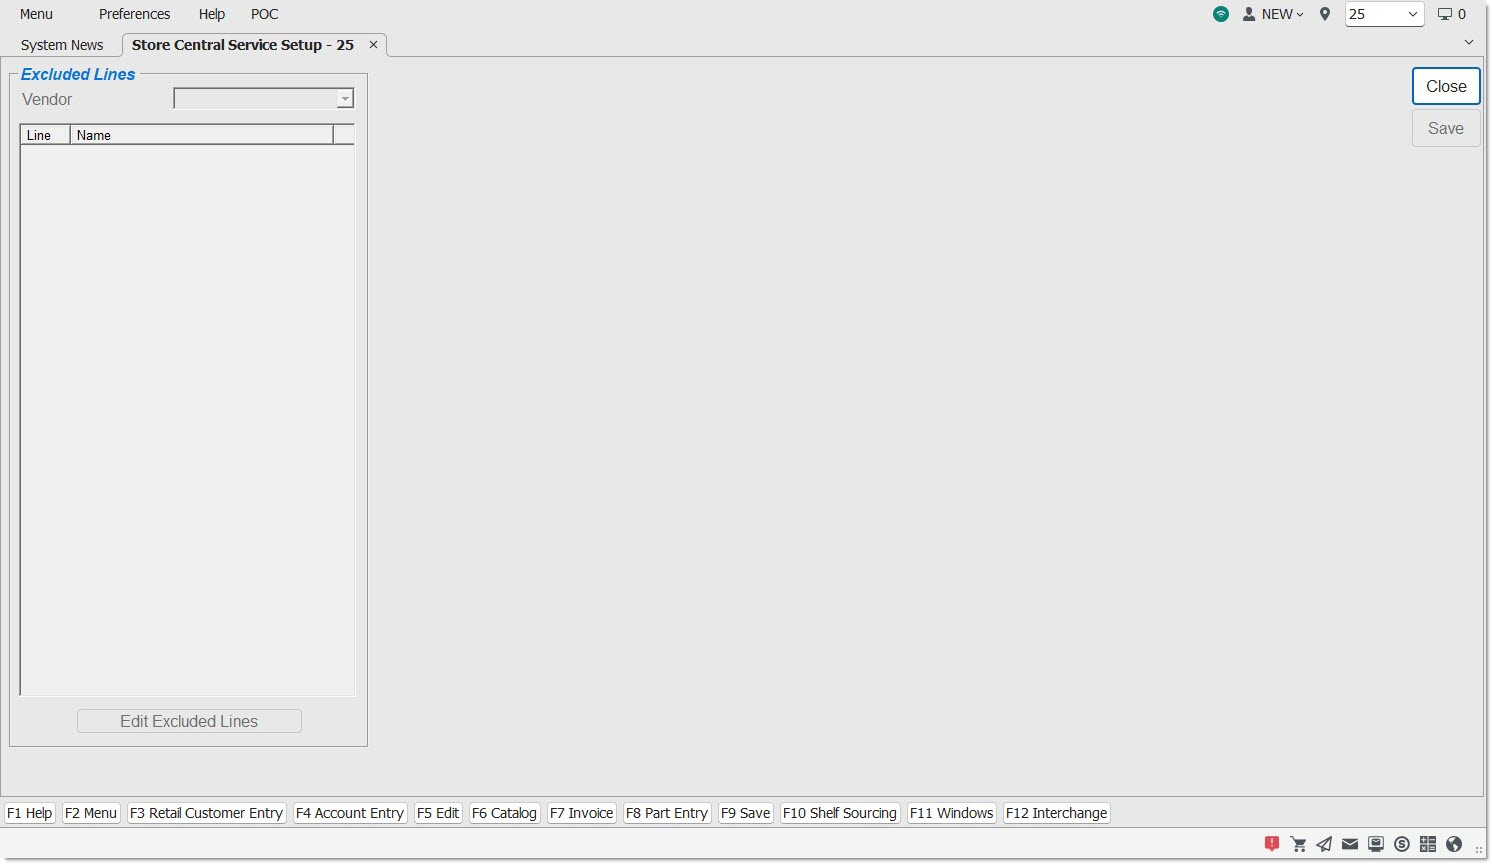Click the green connection status icon

click(x=1221, y=14)
